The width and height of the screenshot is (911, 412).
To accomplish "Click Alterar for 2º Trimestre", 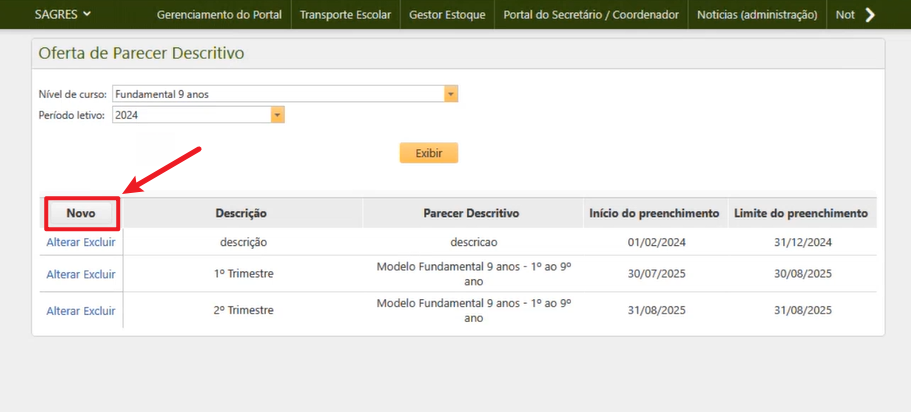I will coord(63,311).
